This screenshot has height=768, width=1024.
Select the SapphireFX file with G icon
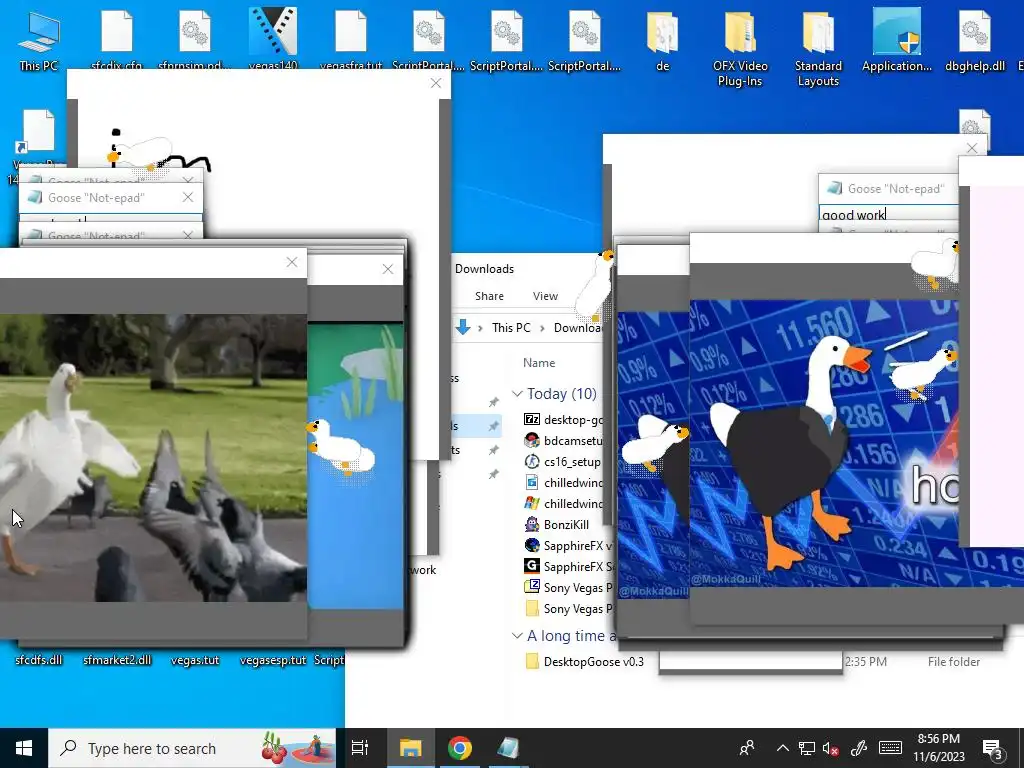[x=568, y=566]
